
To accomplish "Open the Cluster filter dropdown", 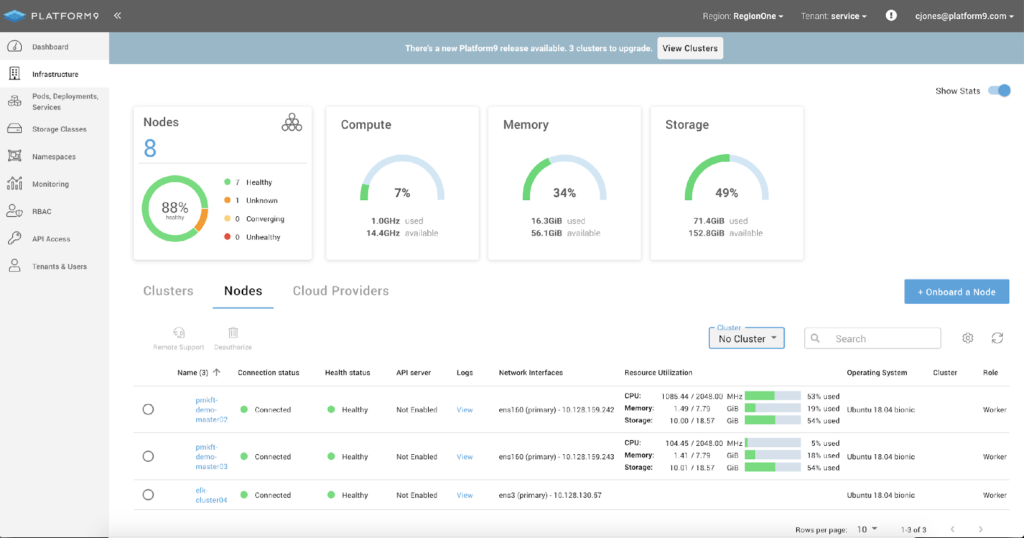I will coord(747,338).
